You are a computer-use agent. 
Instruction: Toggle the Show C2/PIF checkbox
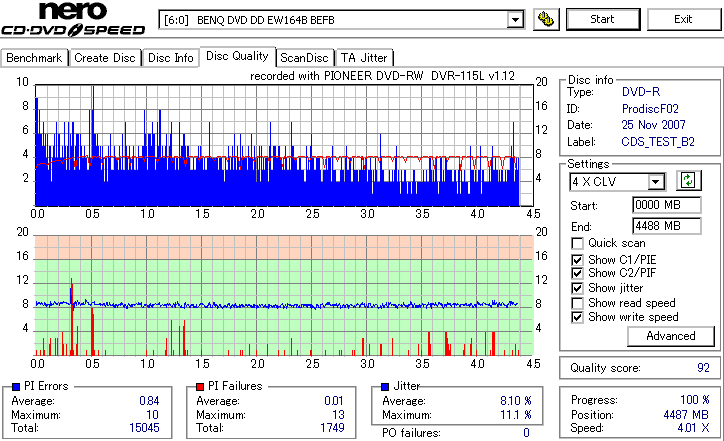point(577,273)
